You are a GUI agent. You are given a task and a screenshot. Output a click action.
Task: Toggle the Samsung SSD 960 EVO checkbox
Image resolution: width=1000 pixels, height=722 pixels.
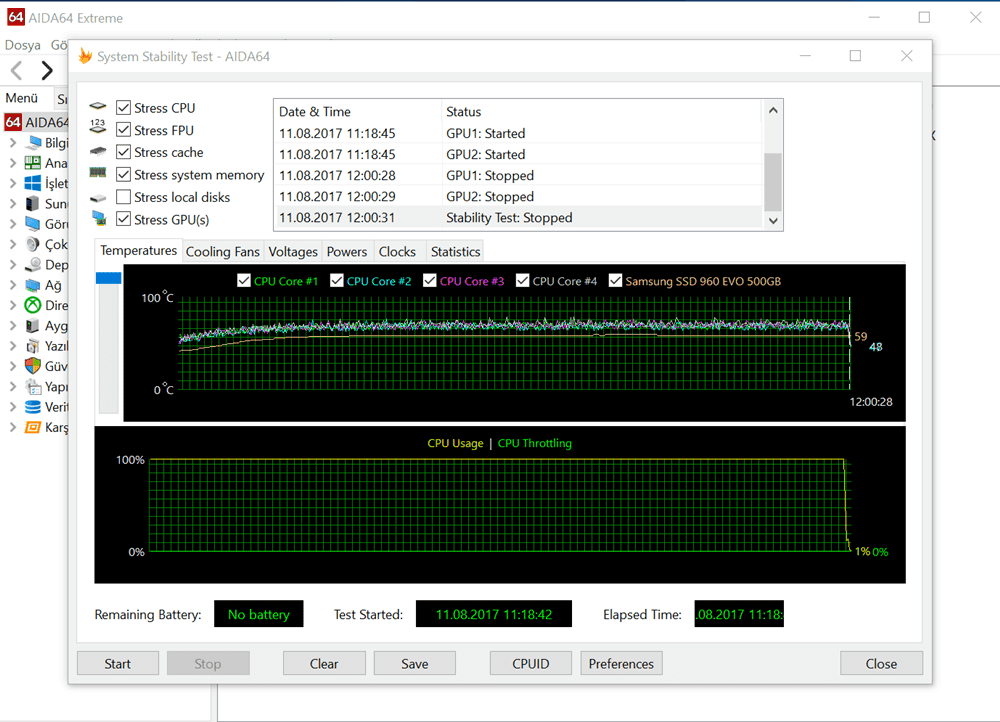click(x=616, y=281)
